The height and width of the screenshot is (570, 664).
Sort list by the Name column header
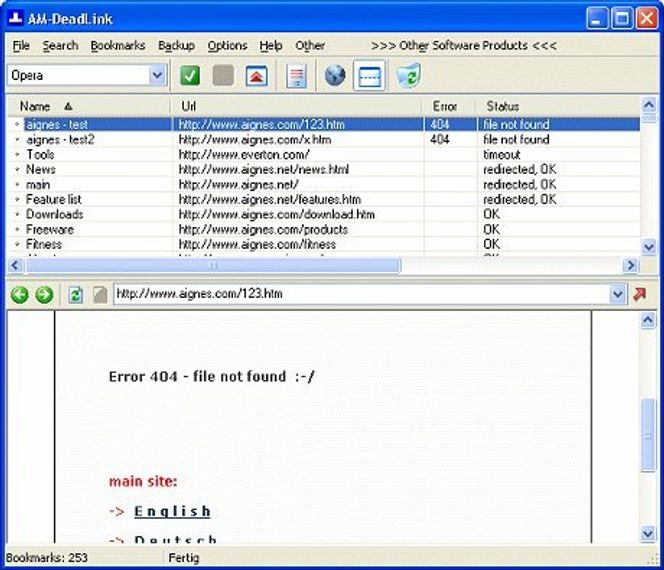(89, 106)
